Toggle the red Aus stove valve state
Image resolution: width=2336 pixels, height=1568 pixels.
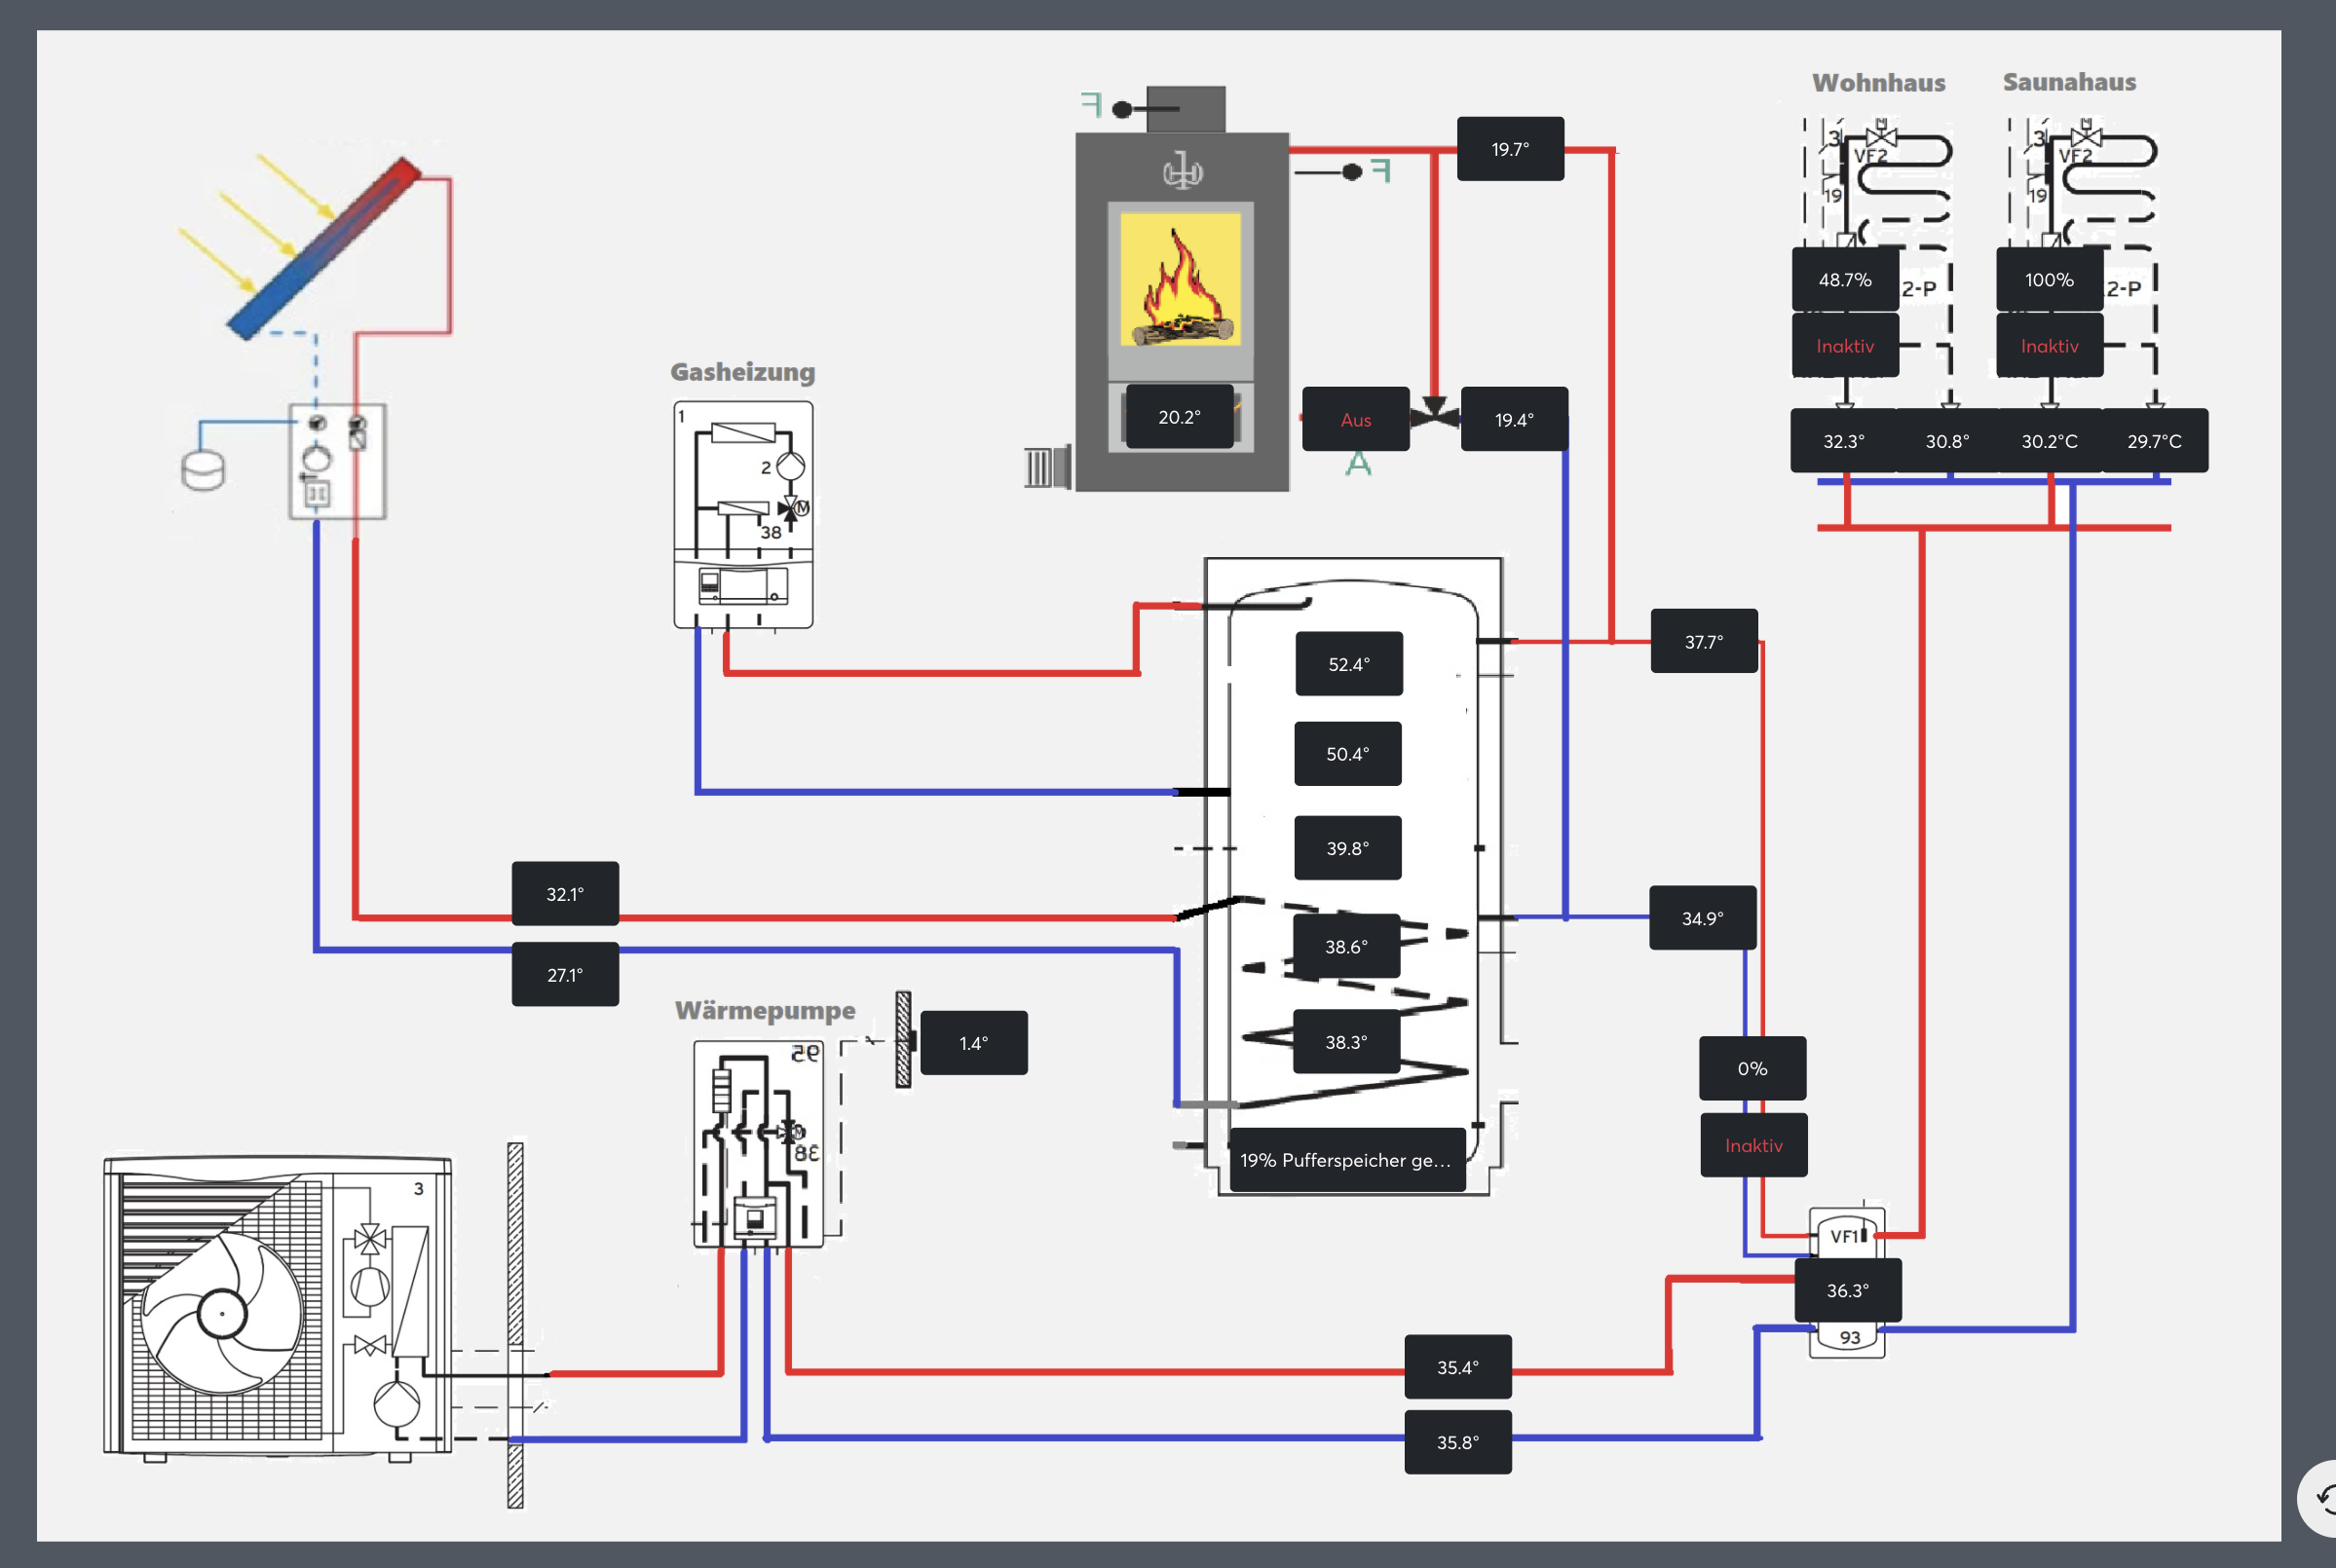tap(1355, 420)
